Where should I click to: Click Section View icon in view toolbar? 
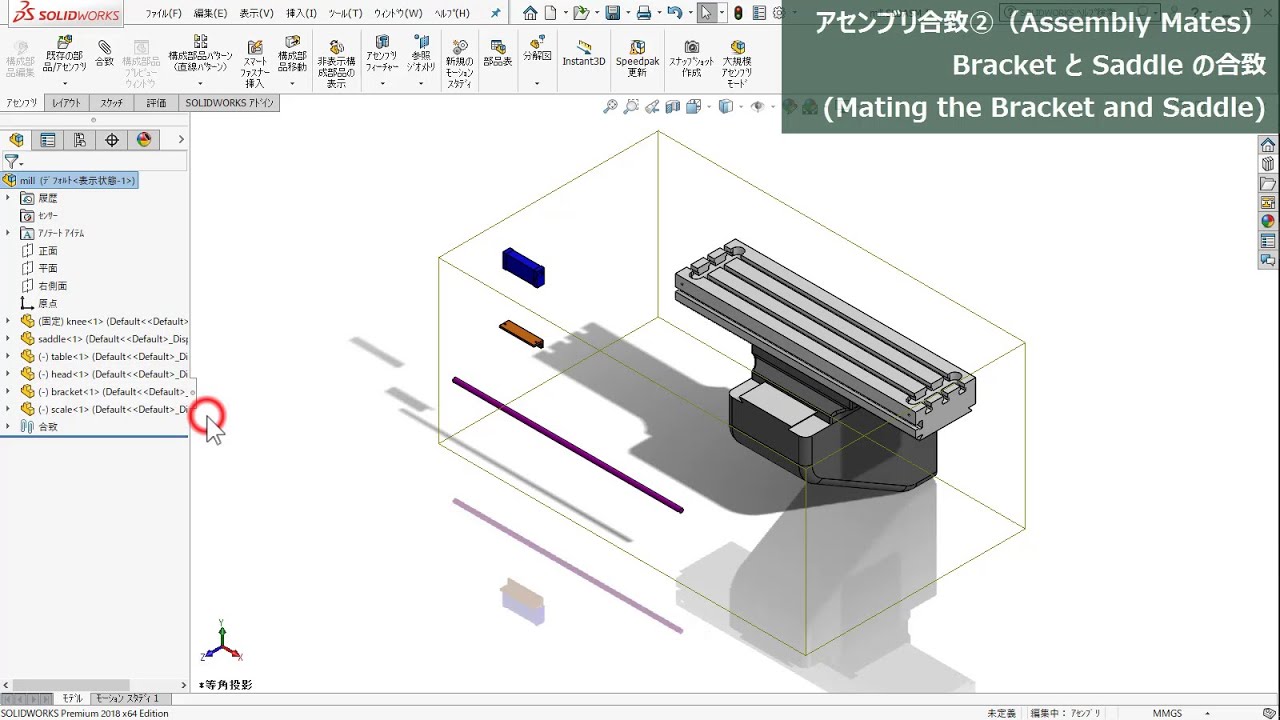(673, 107)
